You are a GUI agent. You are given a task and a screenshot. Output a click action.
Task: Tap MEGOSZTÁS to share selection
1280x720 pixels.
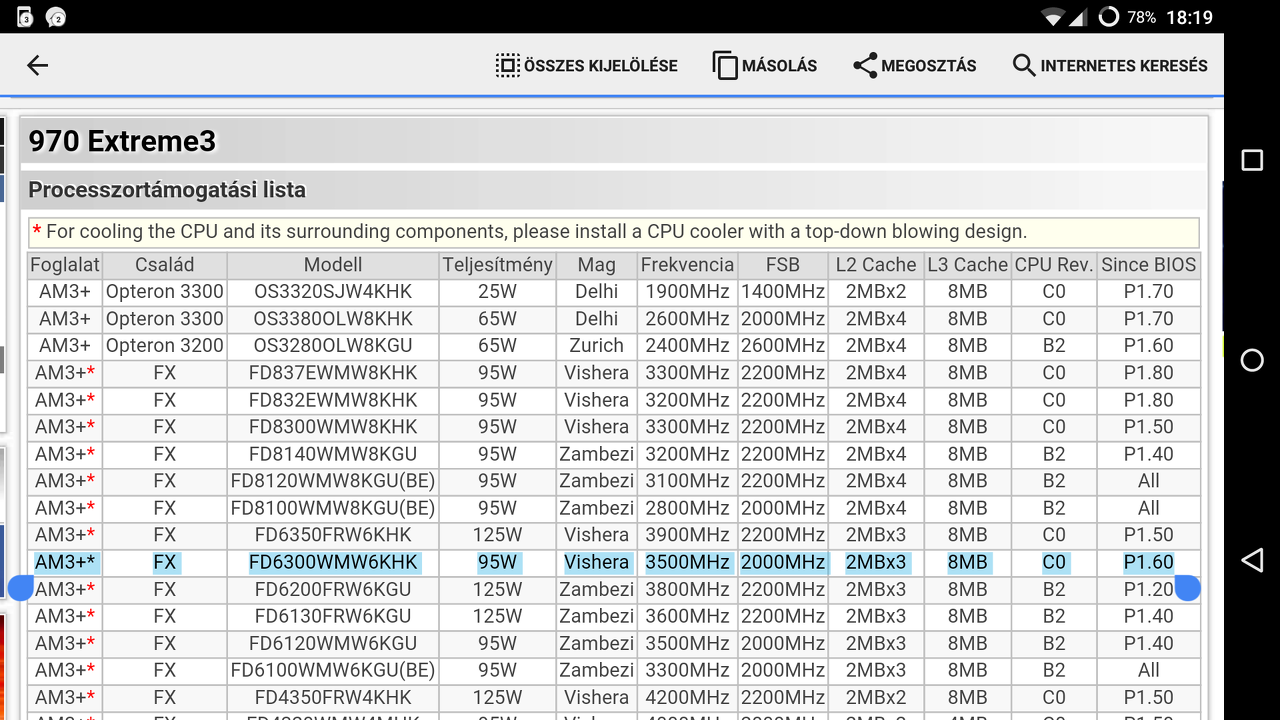point(929,66)
